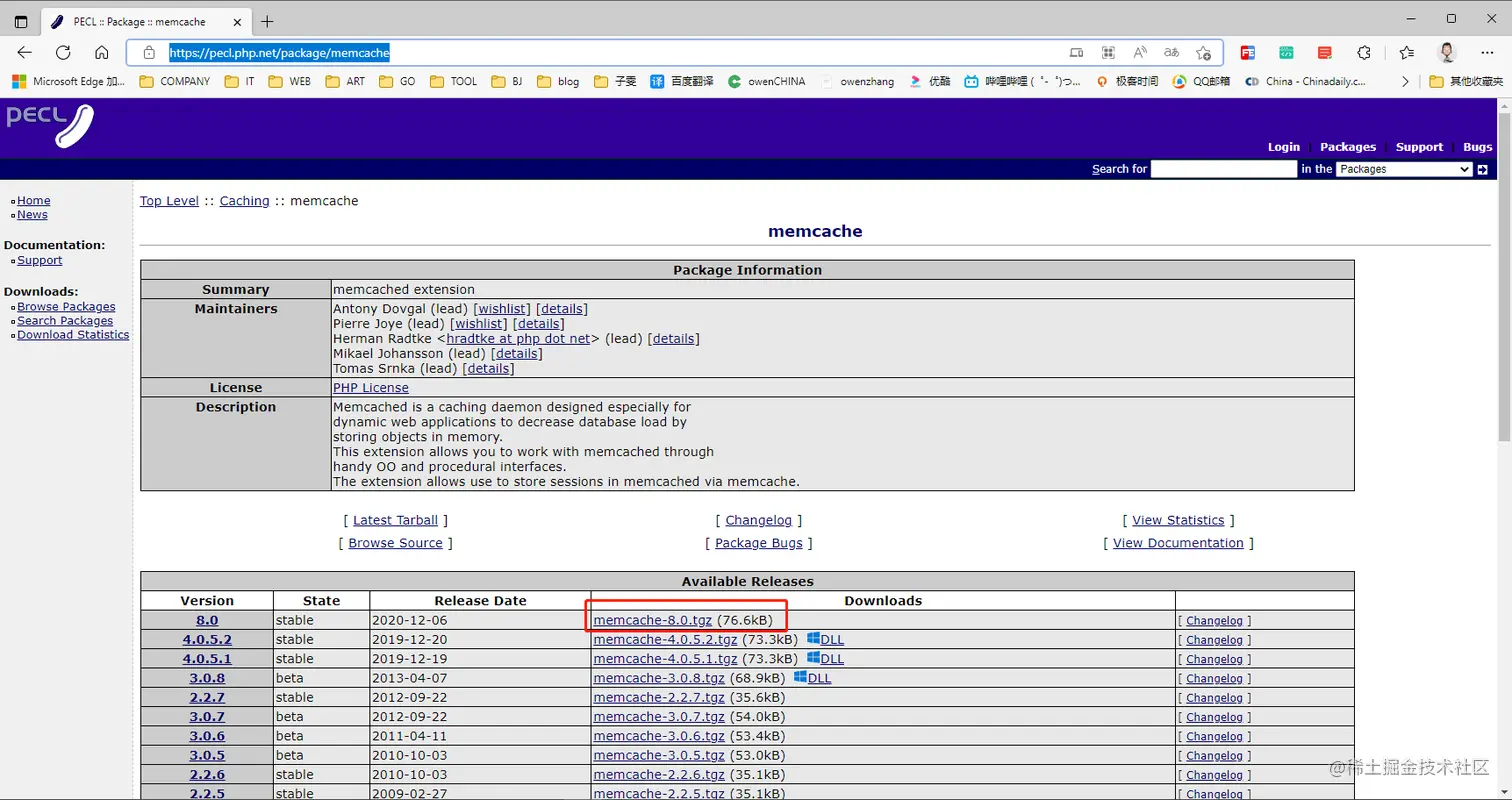Download Windows DLL for memcache 4.0.5.2

coord(825,640)
